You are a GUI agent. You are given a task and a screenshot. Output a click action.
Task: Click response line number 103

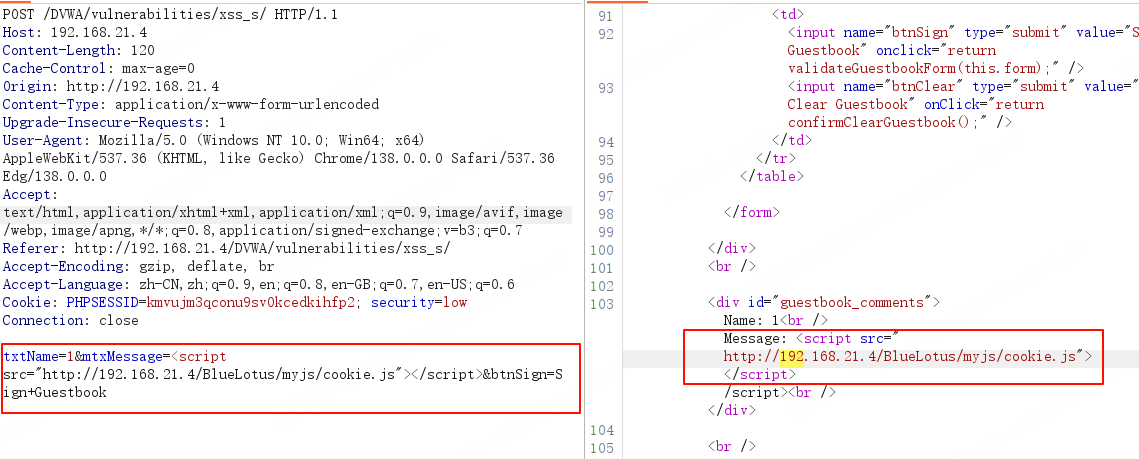point(601,303)
